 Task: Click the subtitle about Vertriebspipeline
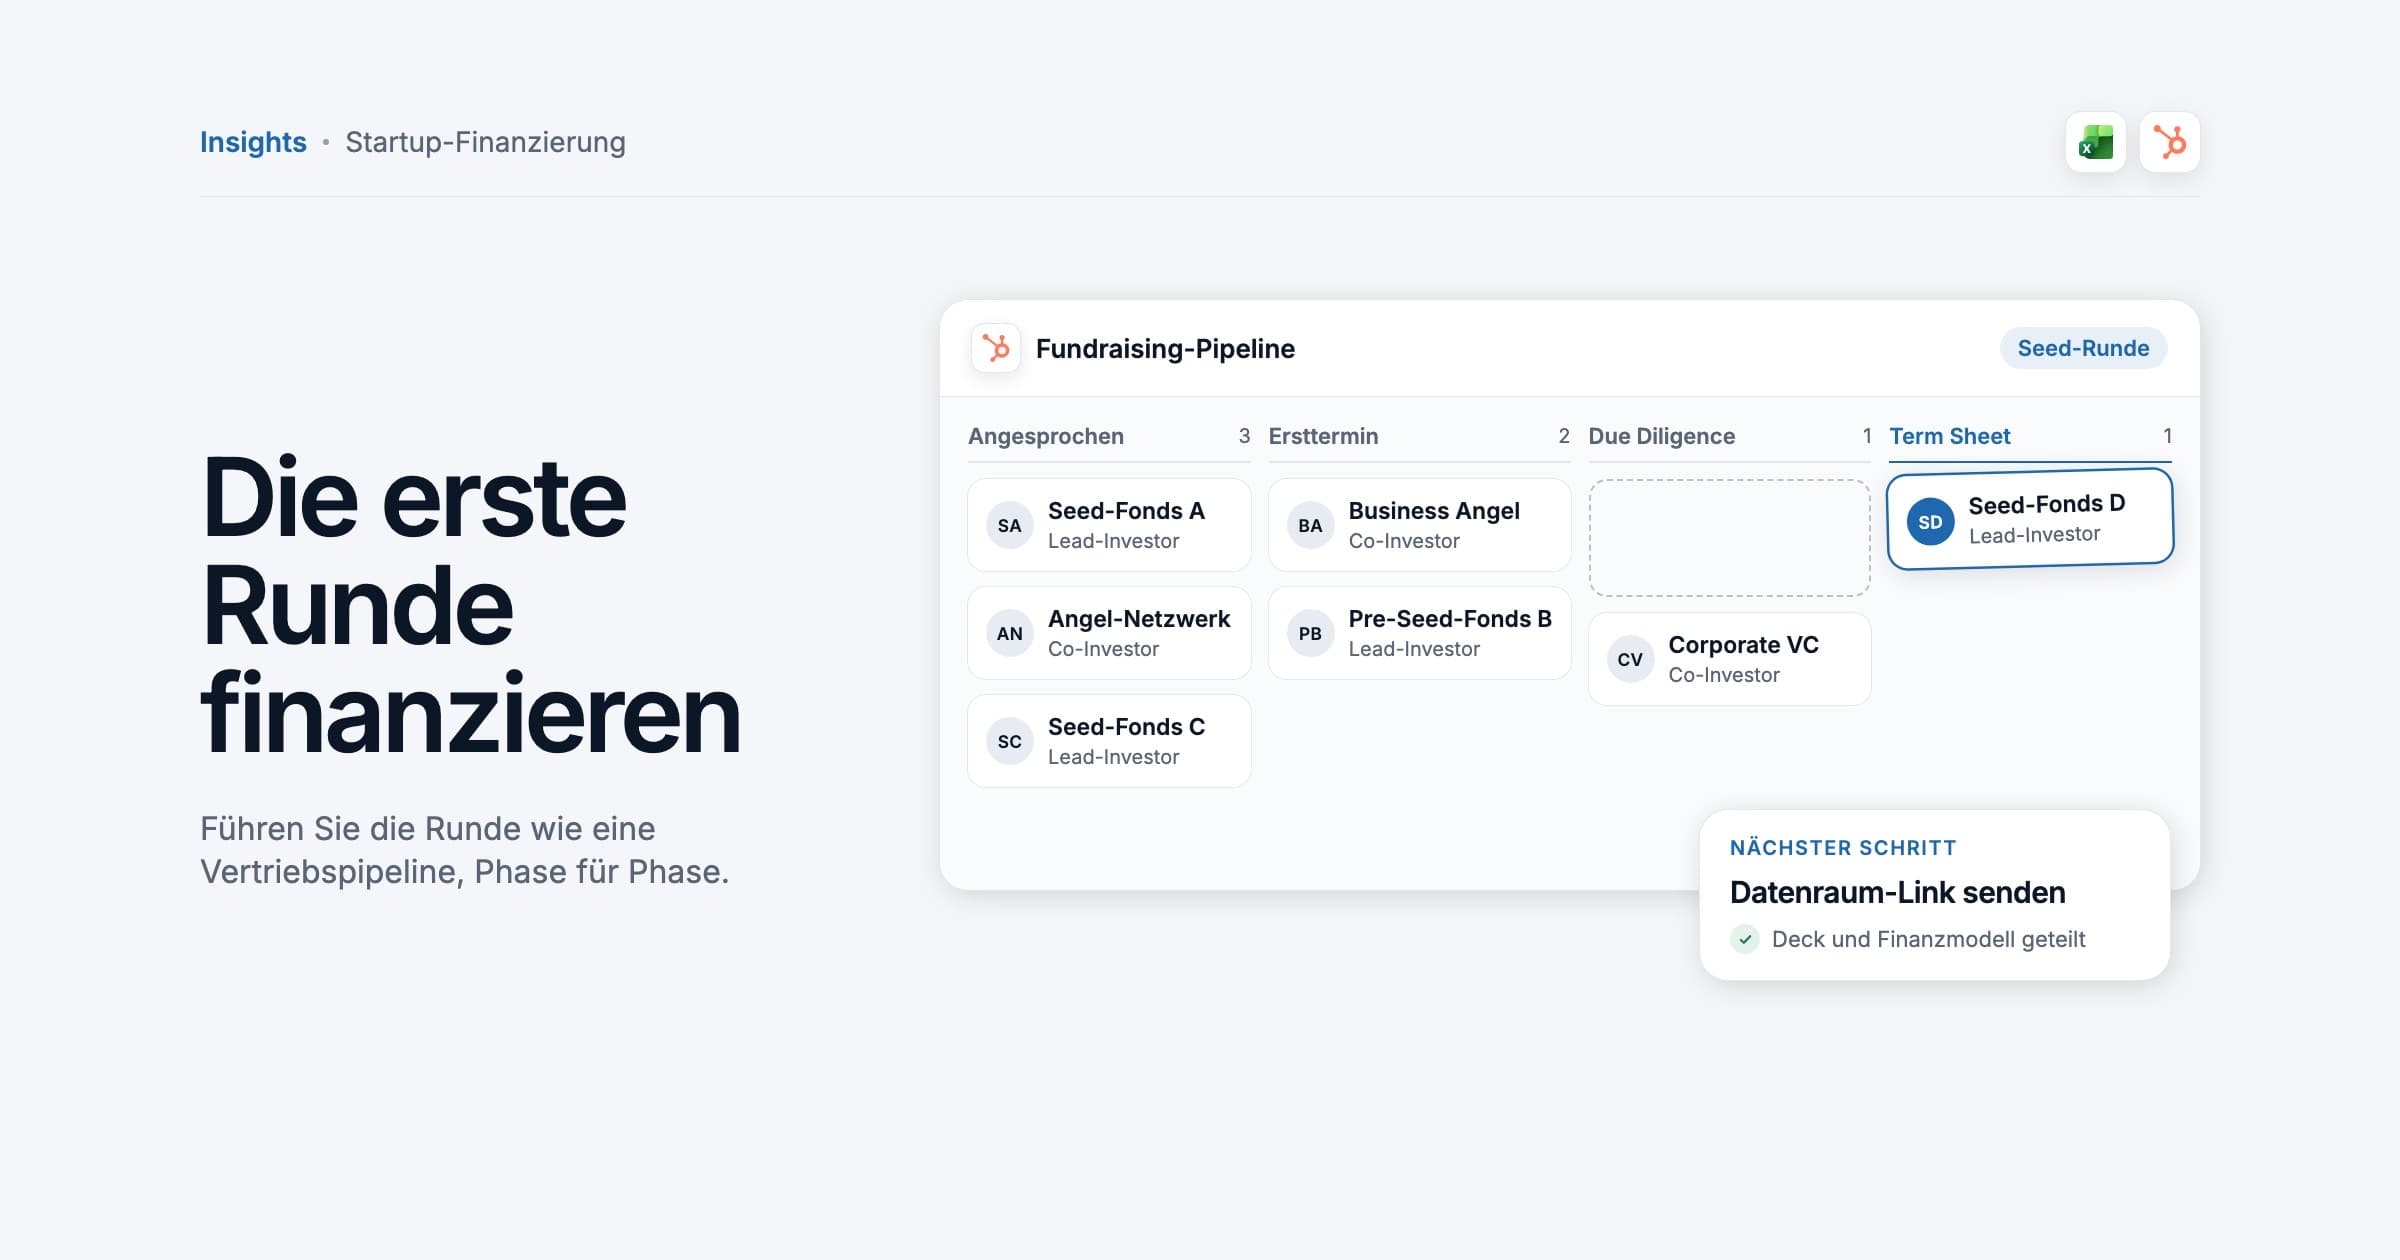pyautogui.click(x=464, y=850)
